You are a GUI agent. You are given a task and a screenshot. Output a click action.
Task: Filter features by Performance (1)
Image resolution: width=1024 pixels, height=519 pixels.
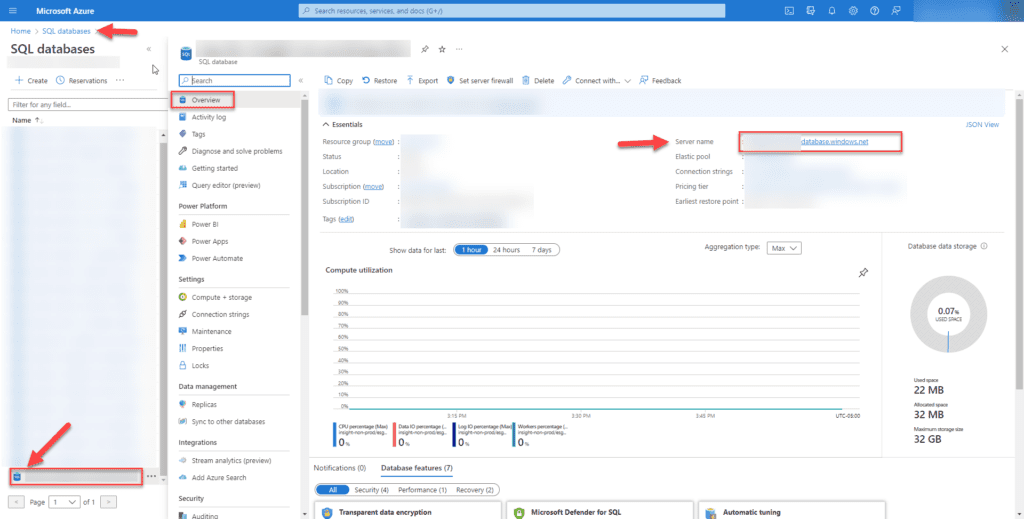coord(422,490)
